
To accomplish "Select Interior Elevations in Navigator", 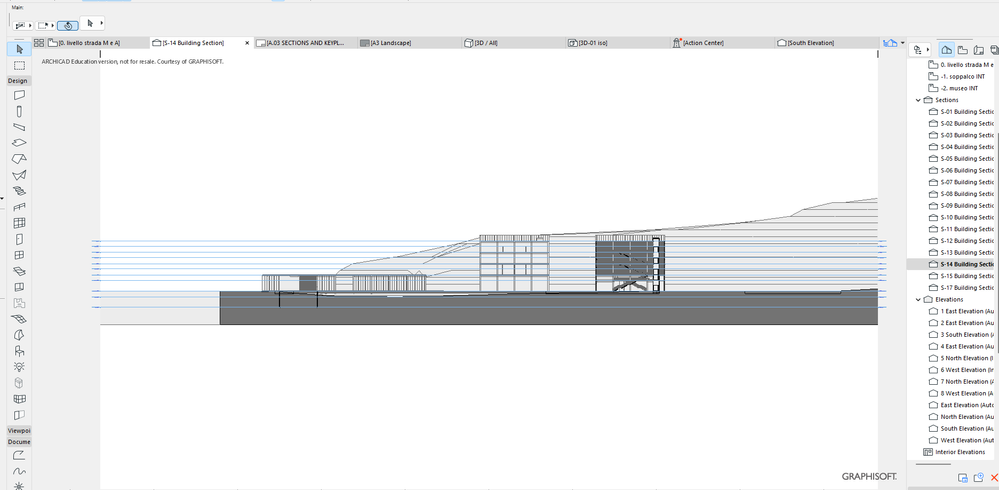I will pos(954,452).
